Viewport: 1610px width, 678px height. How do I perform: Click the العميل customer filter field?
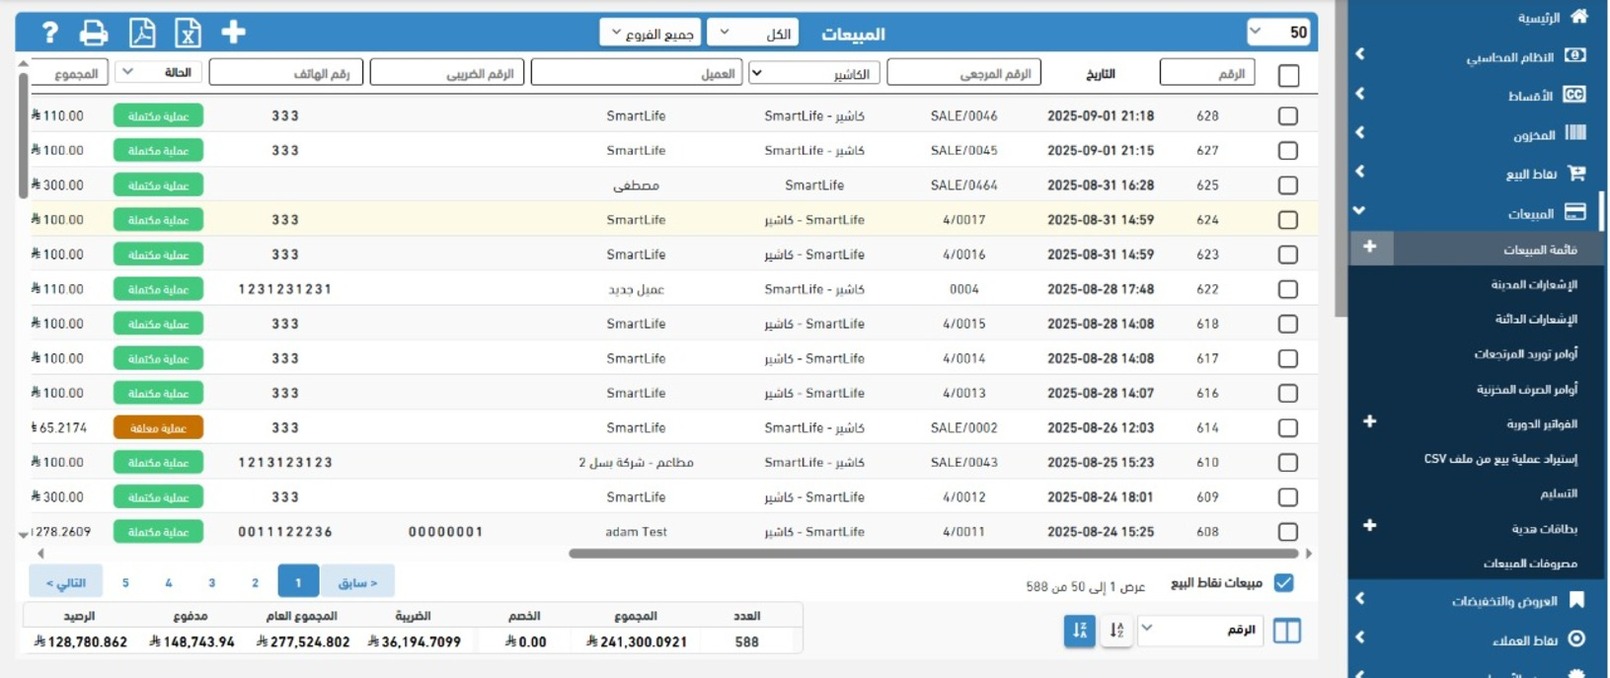636,73
